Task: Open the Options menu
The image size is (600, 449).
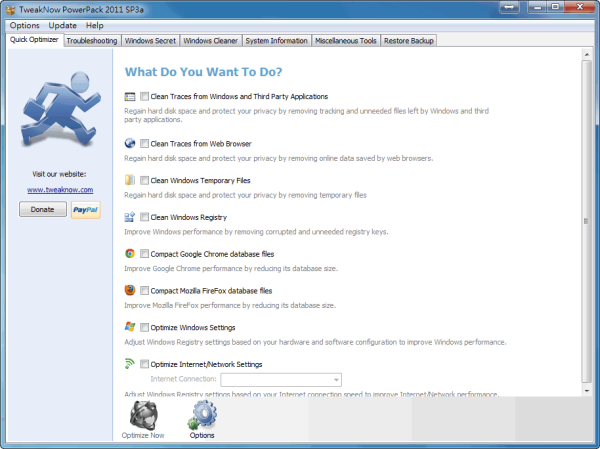Action: 24,26
